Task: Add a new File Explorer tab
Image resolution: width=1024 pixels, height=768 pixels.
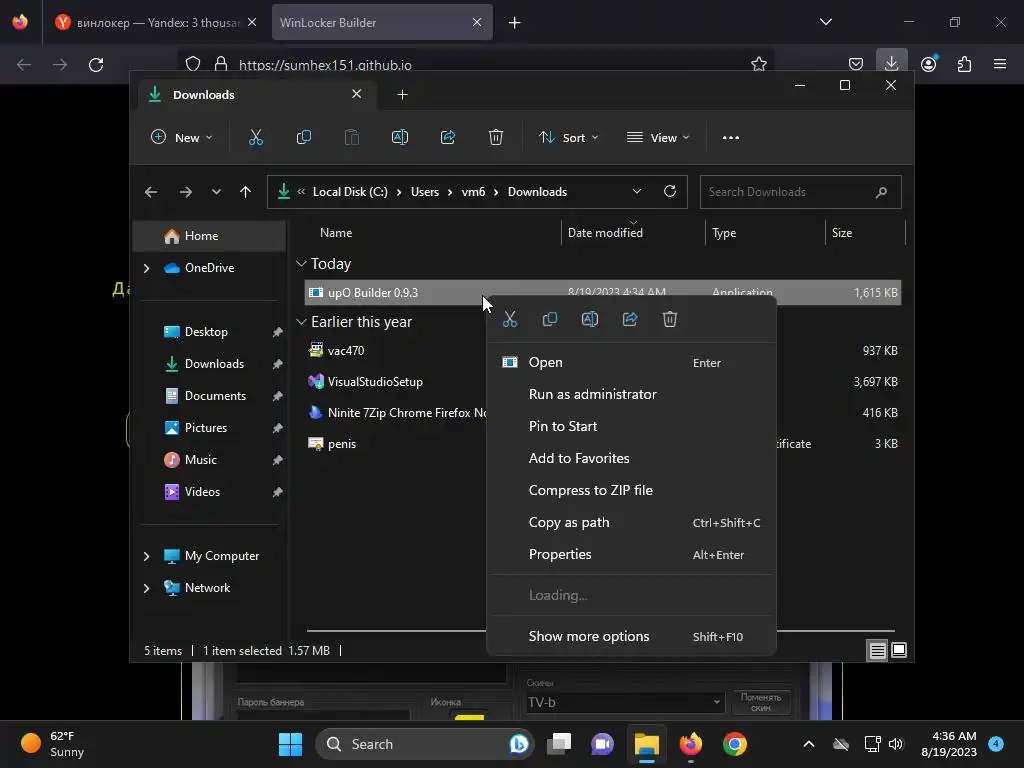Action: pyautogui.click(x=402, y=95)
